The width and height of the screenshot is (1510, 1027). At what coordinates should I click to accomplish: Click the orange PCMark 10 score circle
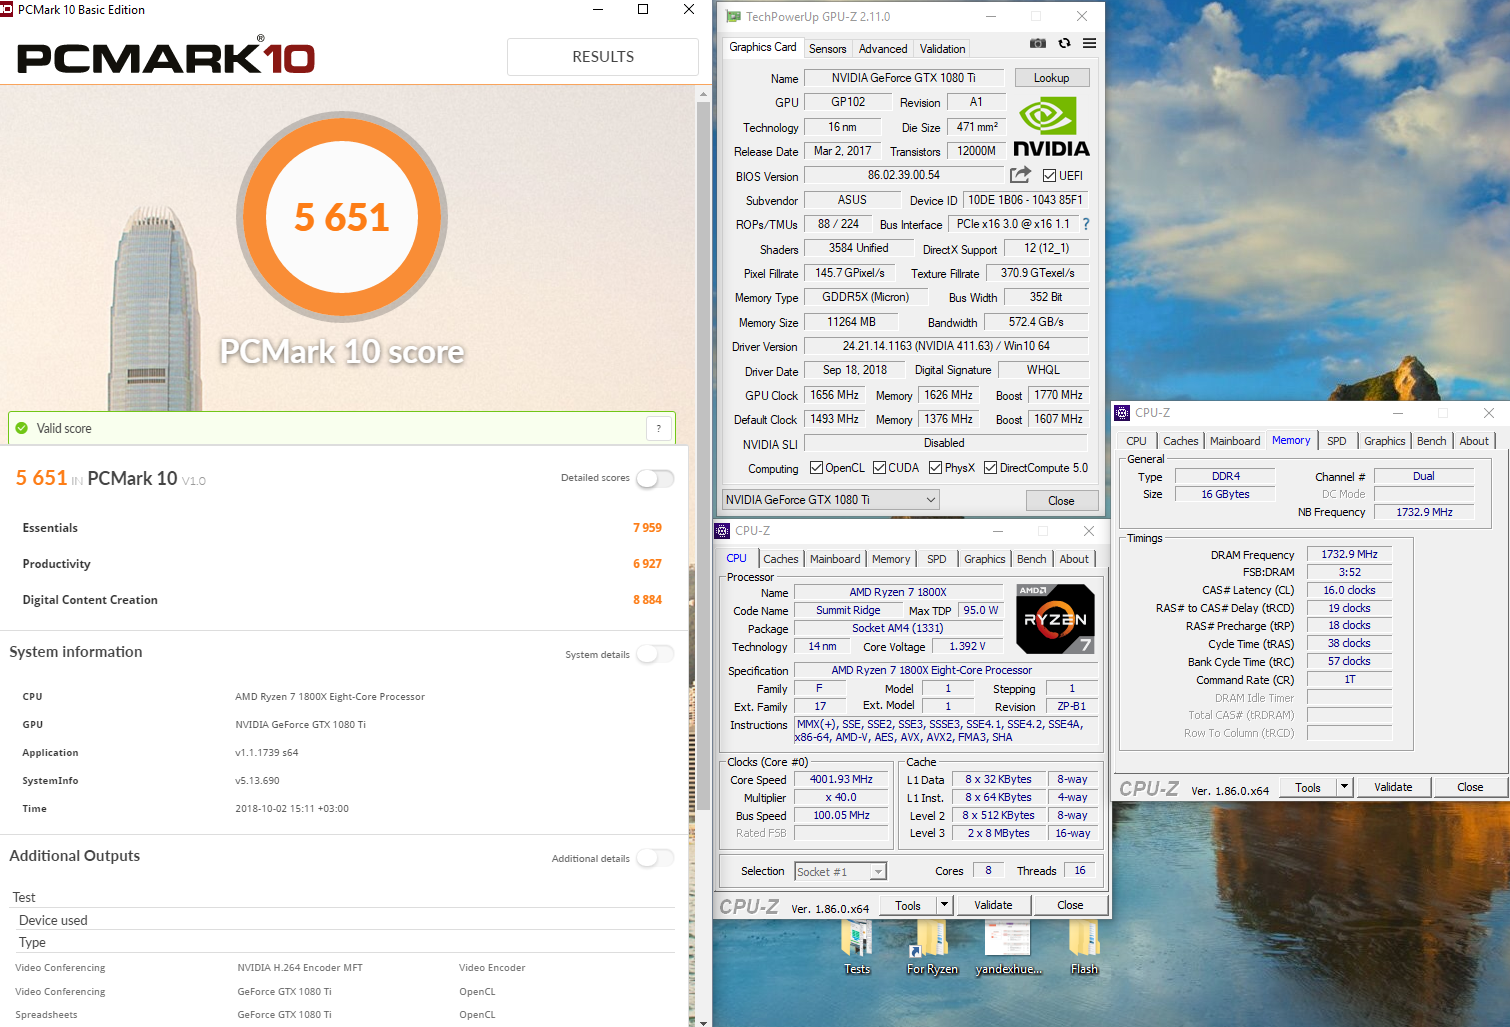pos(342,217)
